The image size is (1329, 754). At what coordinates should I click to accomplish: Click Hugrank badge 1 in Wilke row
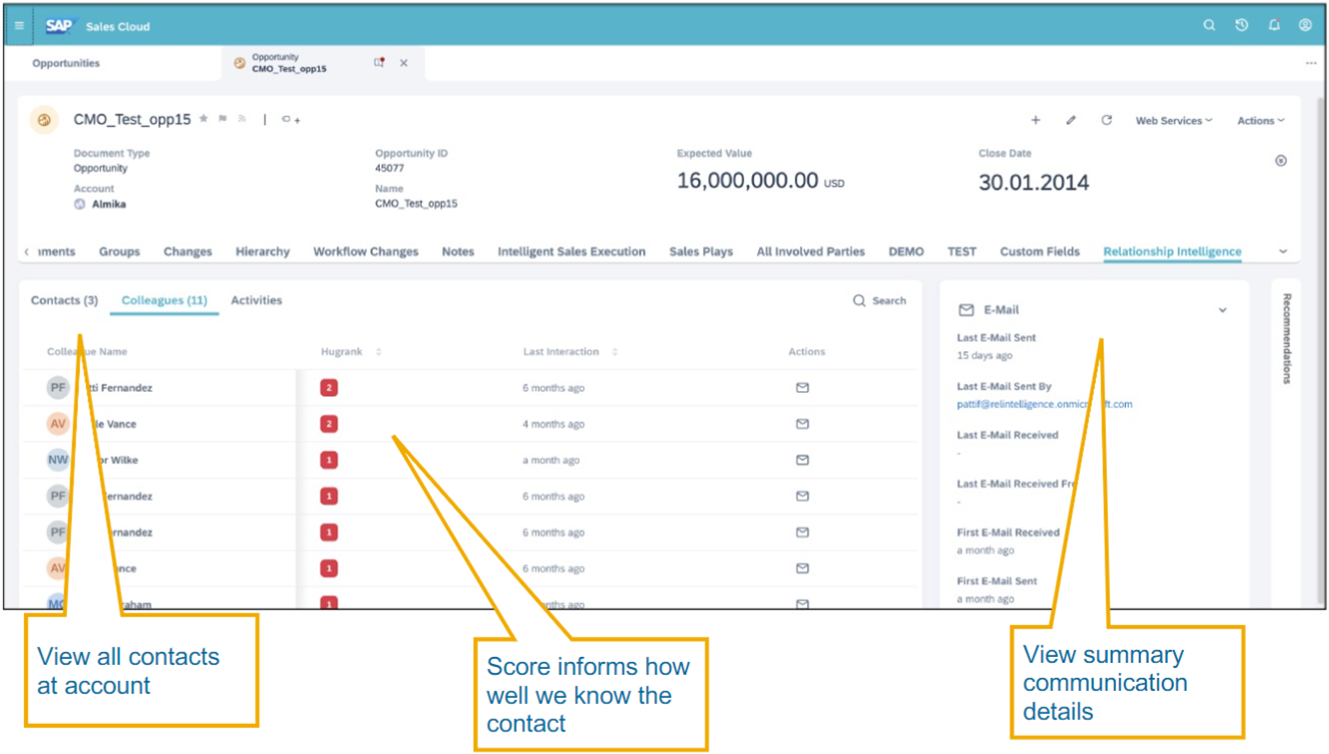329,460
